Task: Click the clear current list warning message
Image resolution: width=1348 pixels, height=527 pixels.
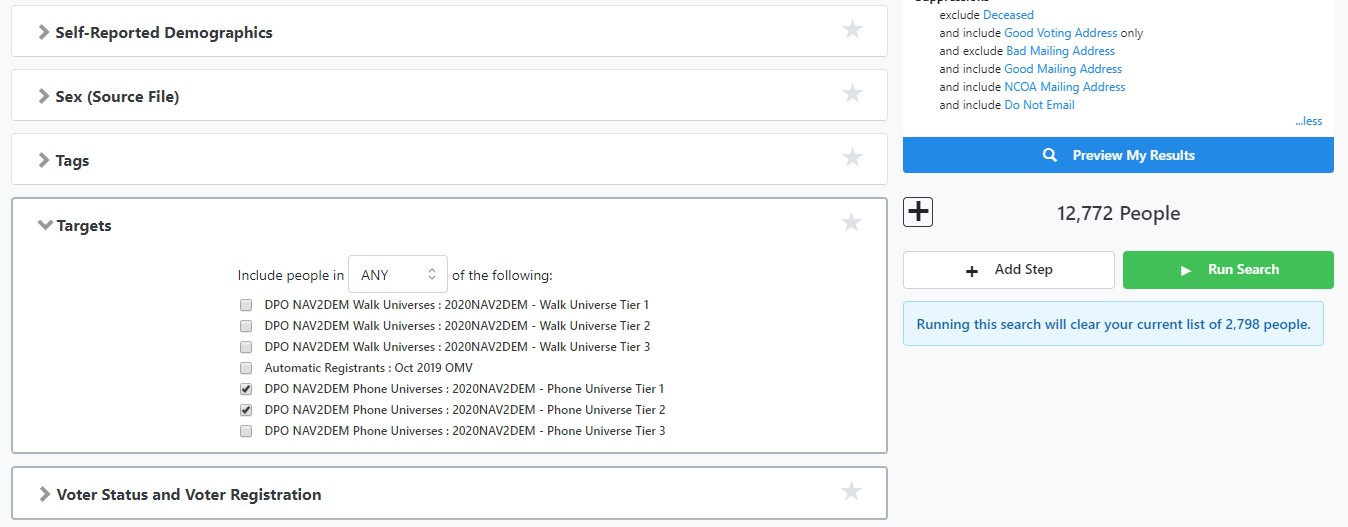Action: 1113,324
